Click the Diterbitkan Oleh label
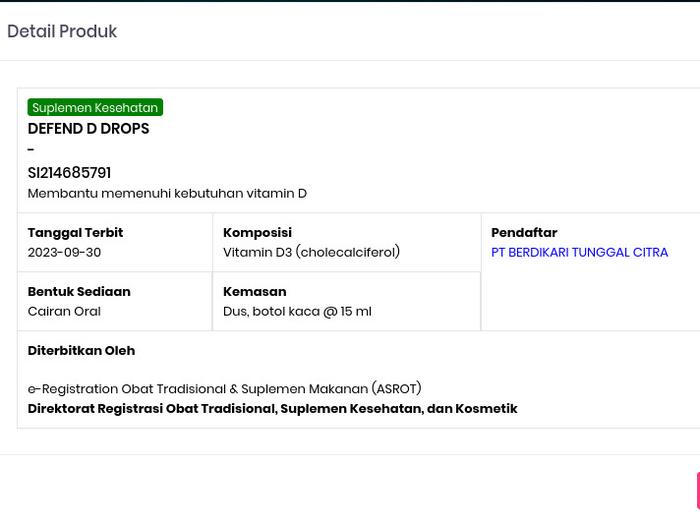Viewport: 700px width, 525px height. click(x=81, y=350)
